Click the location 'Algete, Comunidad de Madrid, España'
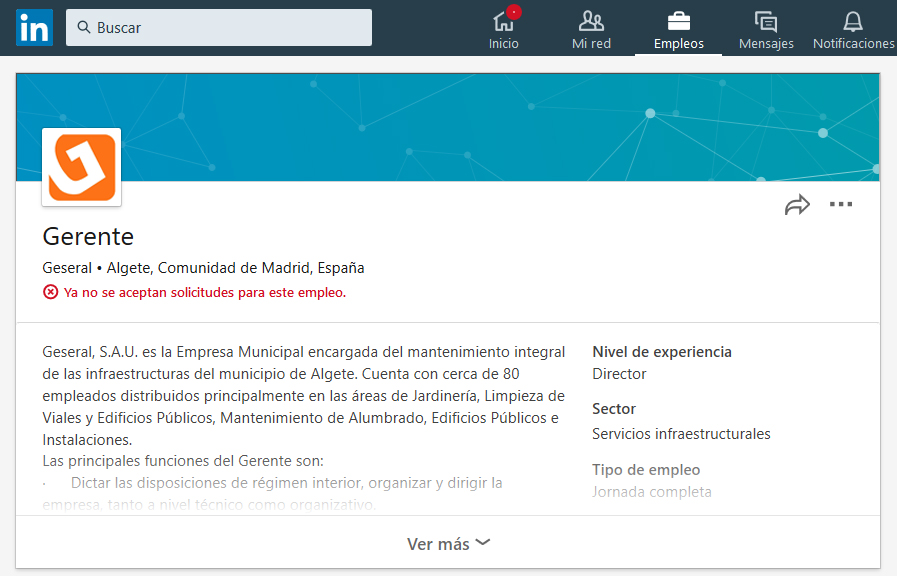 tap(235, 268)
